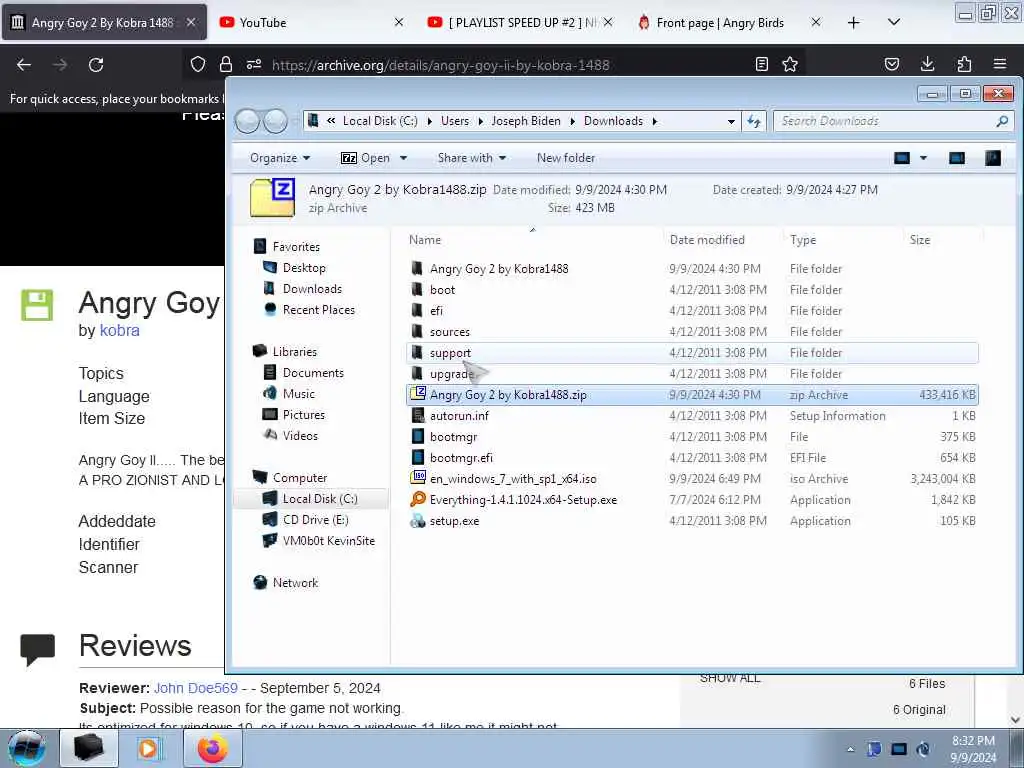Click Joseph Biden in the breadcrumb path
Image resolution: width=1024 pixels, height=768 pixels.
coord(526,121)
